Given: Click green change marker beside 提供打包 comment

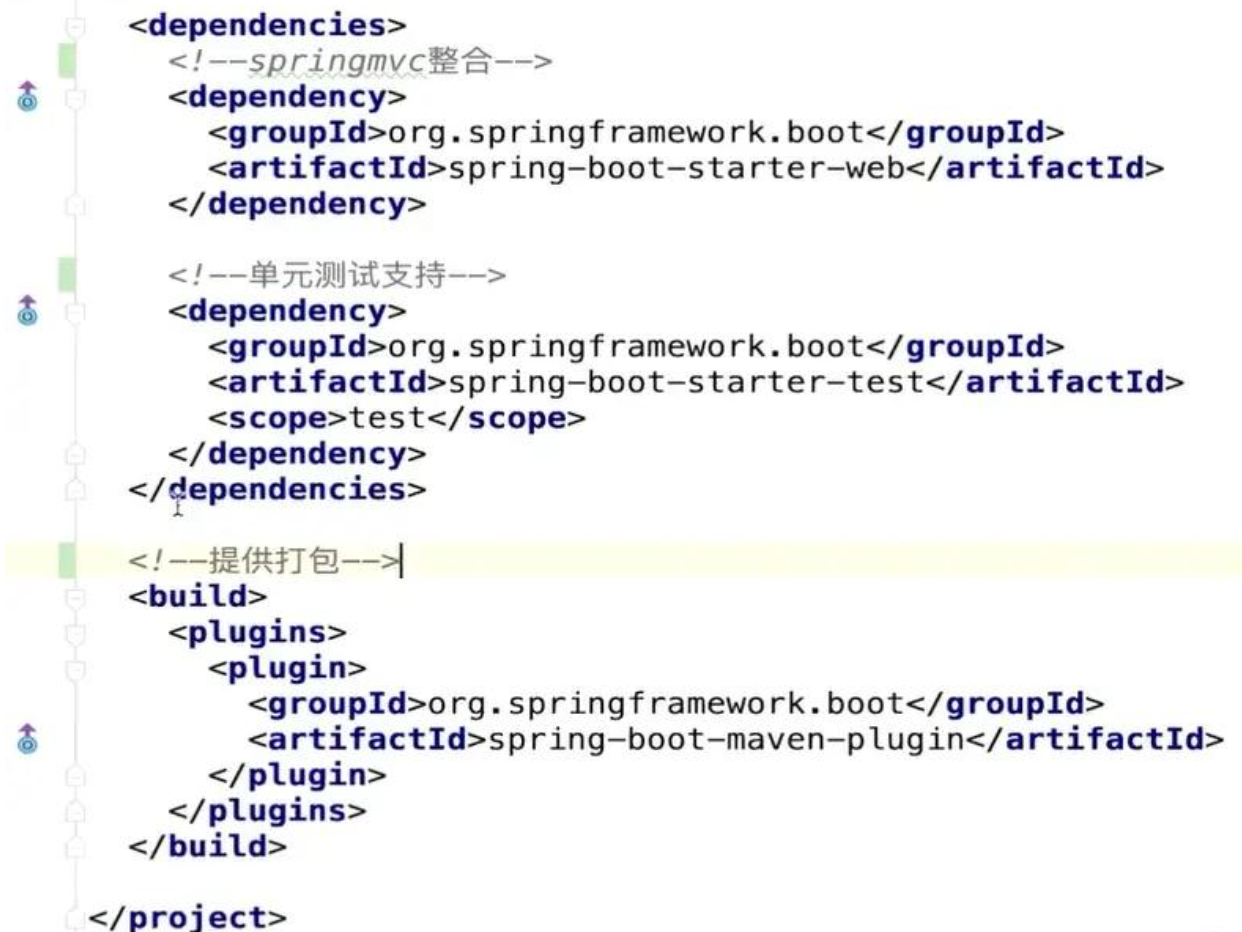Looking at the screenshot, I should 67,561.
